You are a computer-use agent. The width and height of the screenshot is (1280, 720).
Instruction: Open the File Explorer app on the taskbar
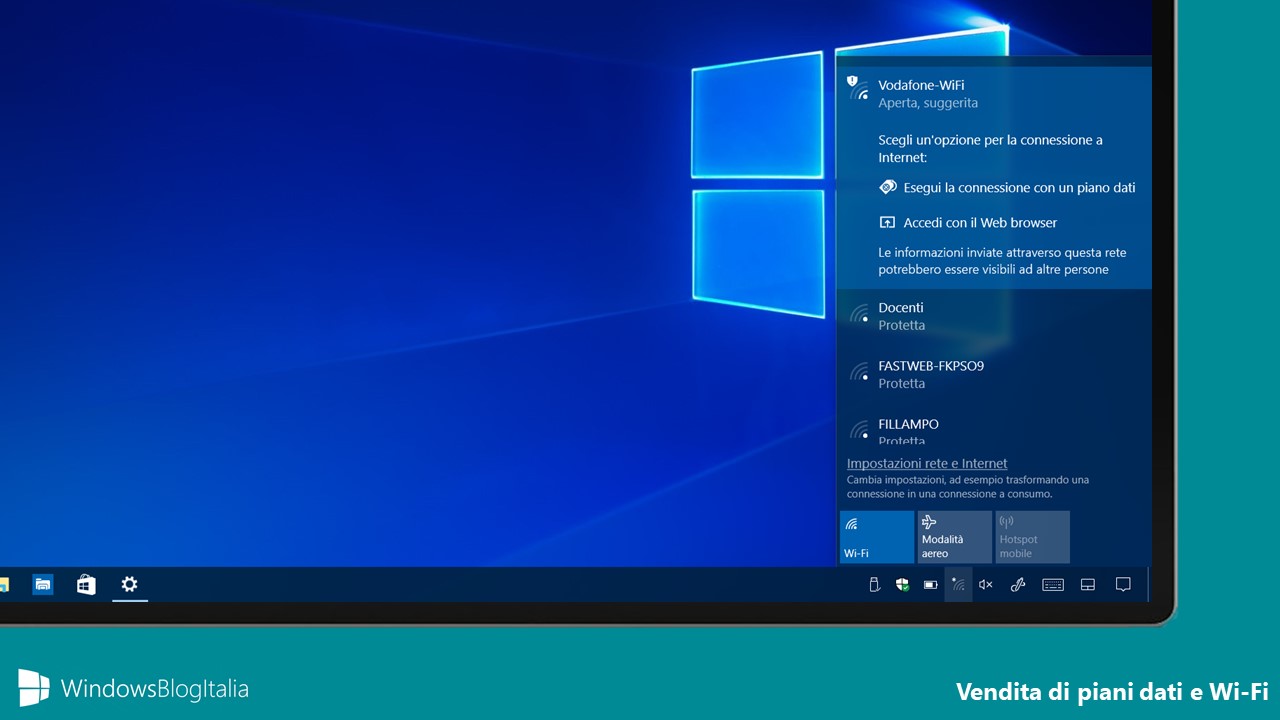coord(42,584)
